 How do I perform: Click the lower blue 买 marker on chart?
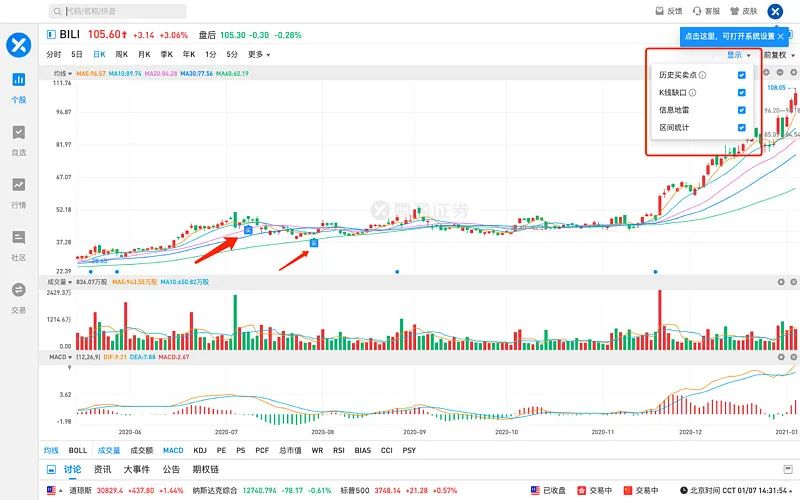(314, 242)
